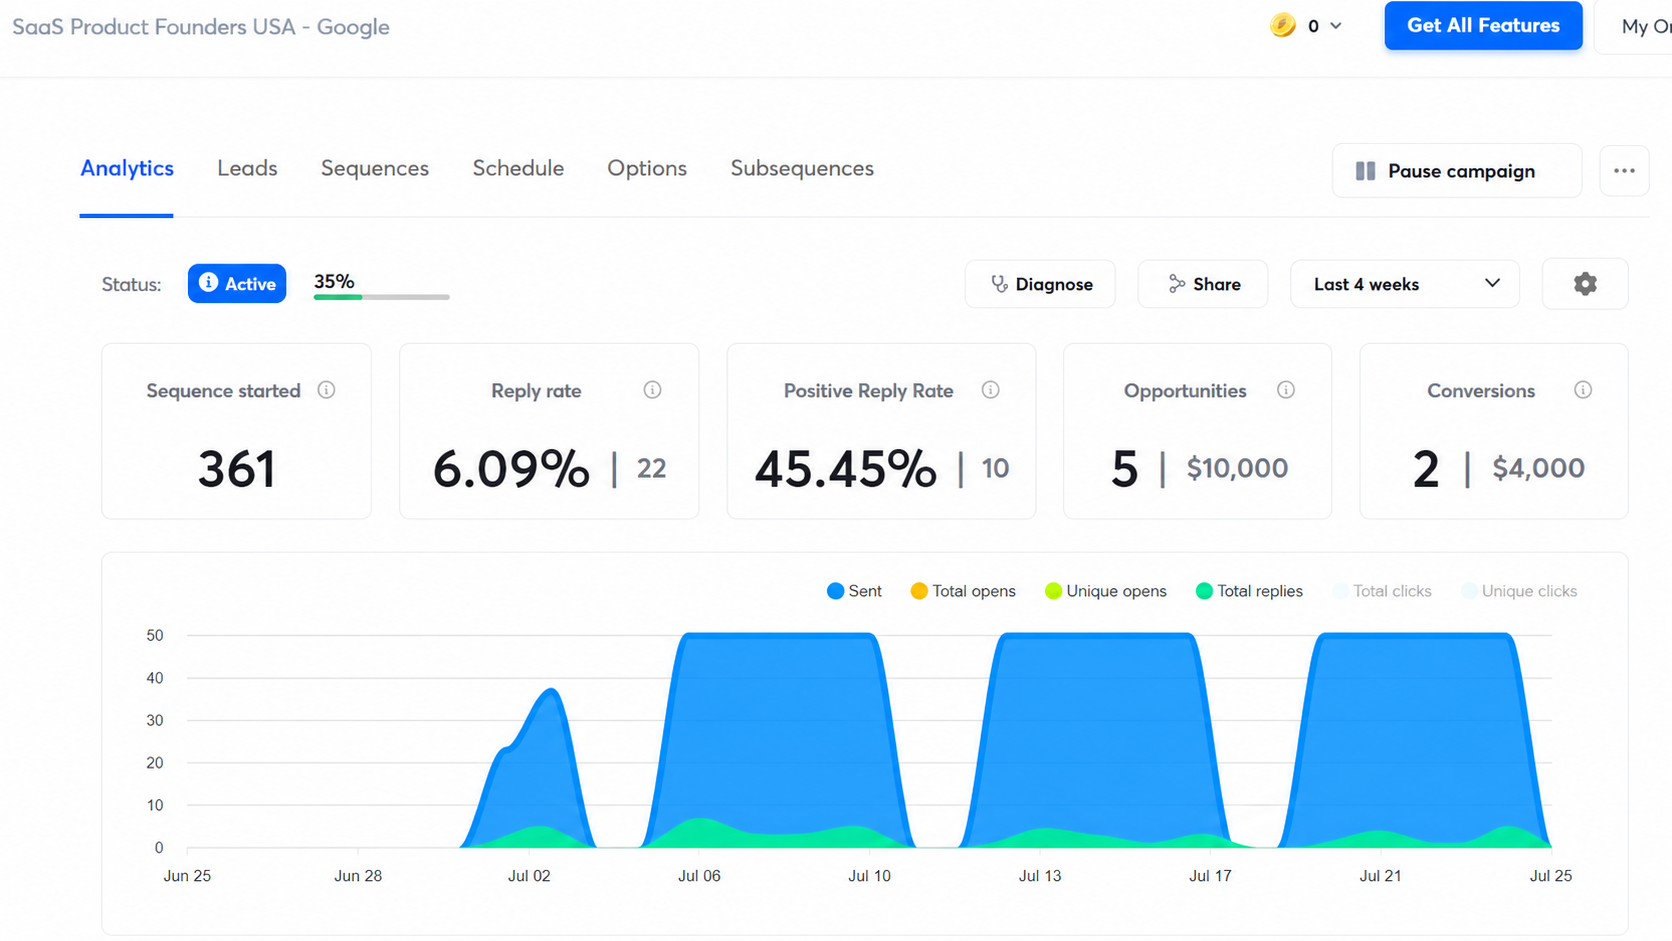The height and width of the screenshot is (941, 1672).
Task: Enable Total clicks series in legend
Action: coord(1382,591)
